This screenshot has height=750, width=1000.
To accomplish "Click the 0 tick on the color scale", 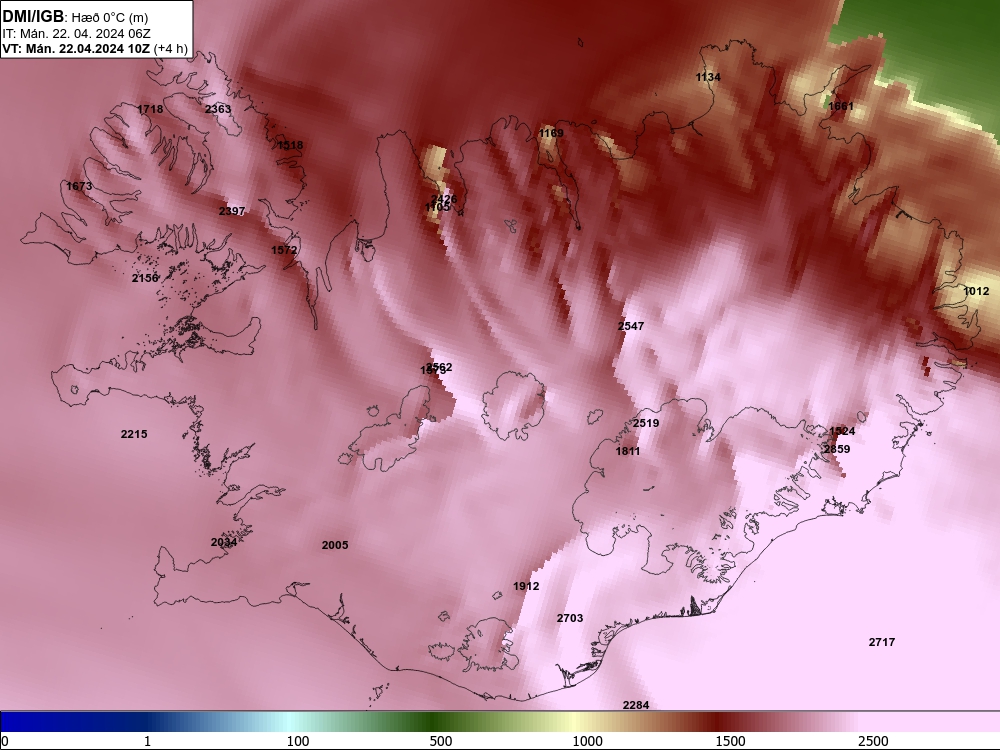I will (x=5, y=741).
